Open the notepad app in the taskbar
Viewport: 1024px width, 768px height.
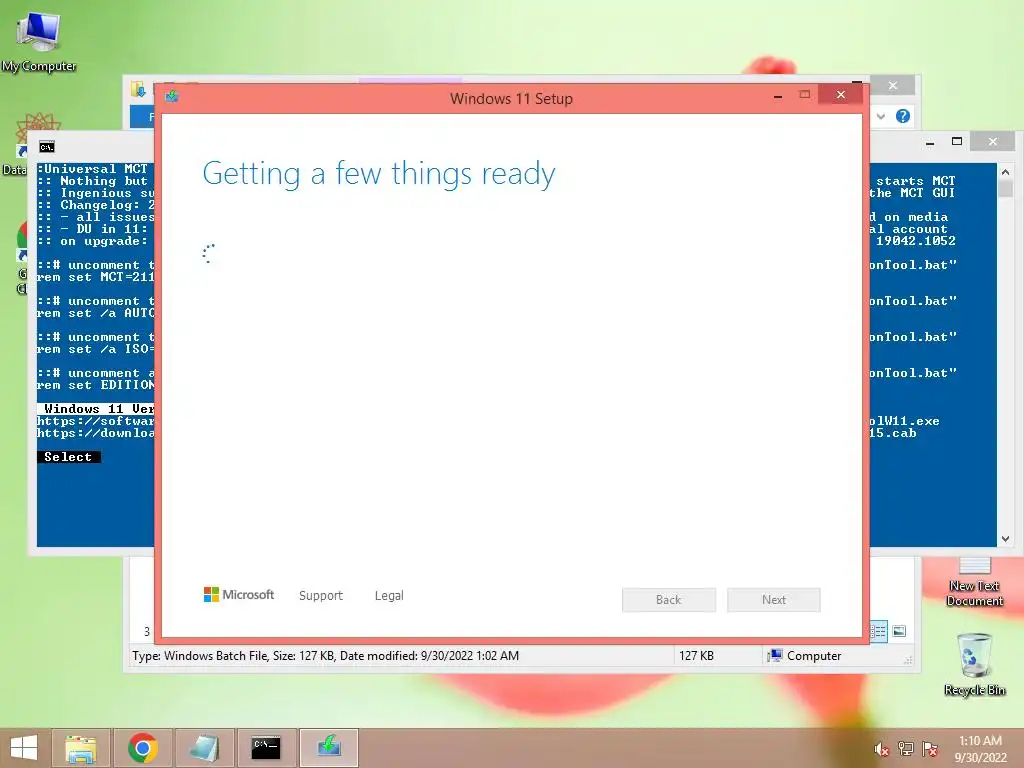coord(204,748)
